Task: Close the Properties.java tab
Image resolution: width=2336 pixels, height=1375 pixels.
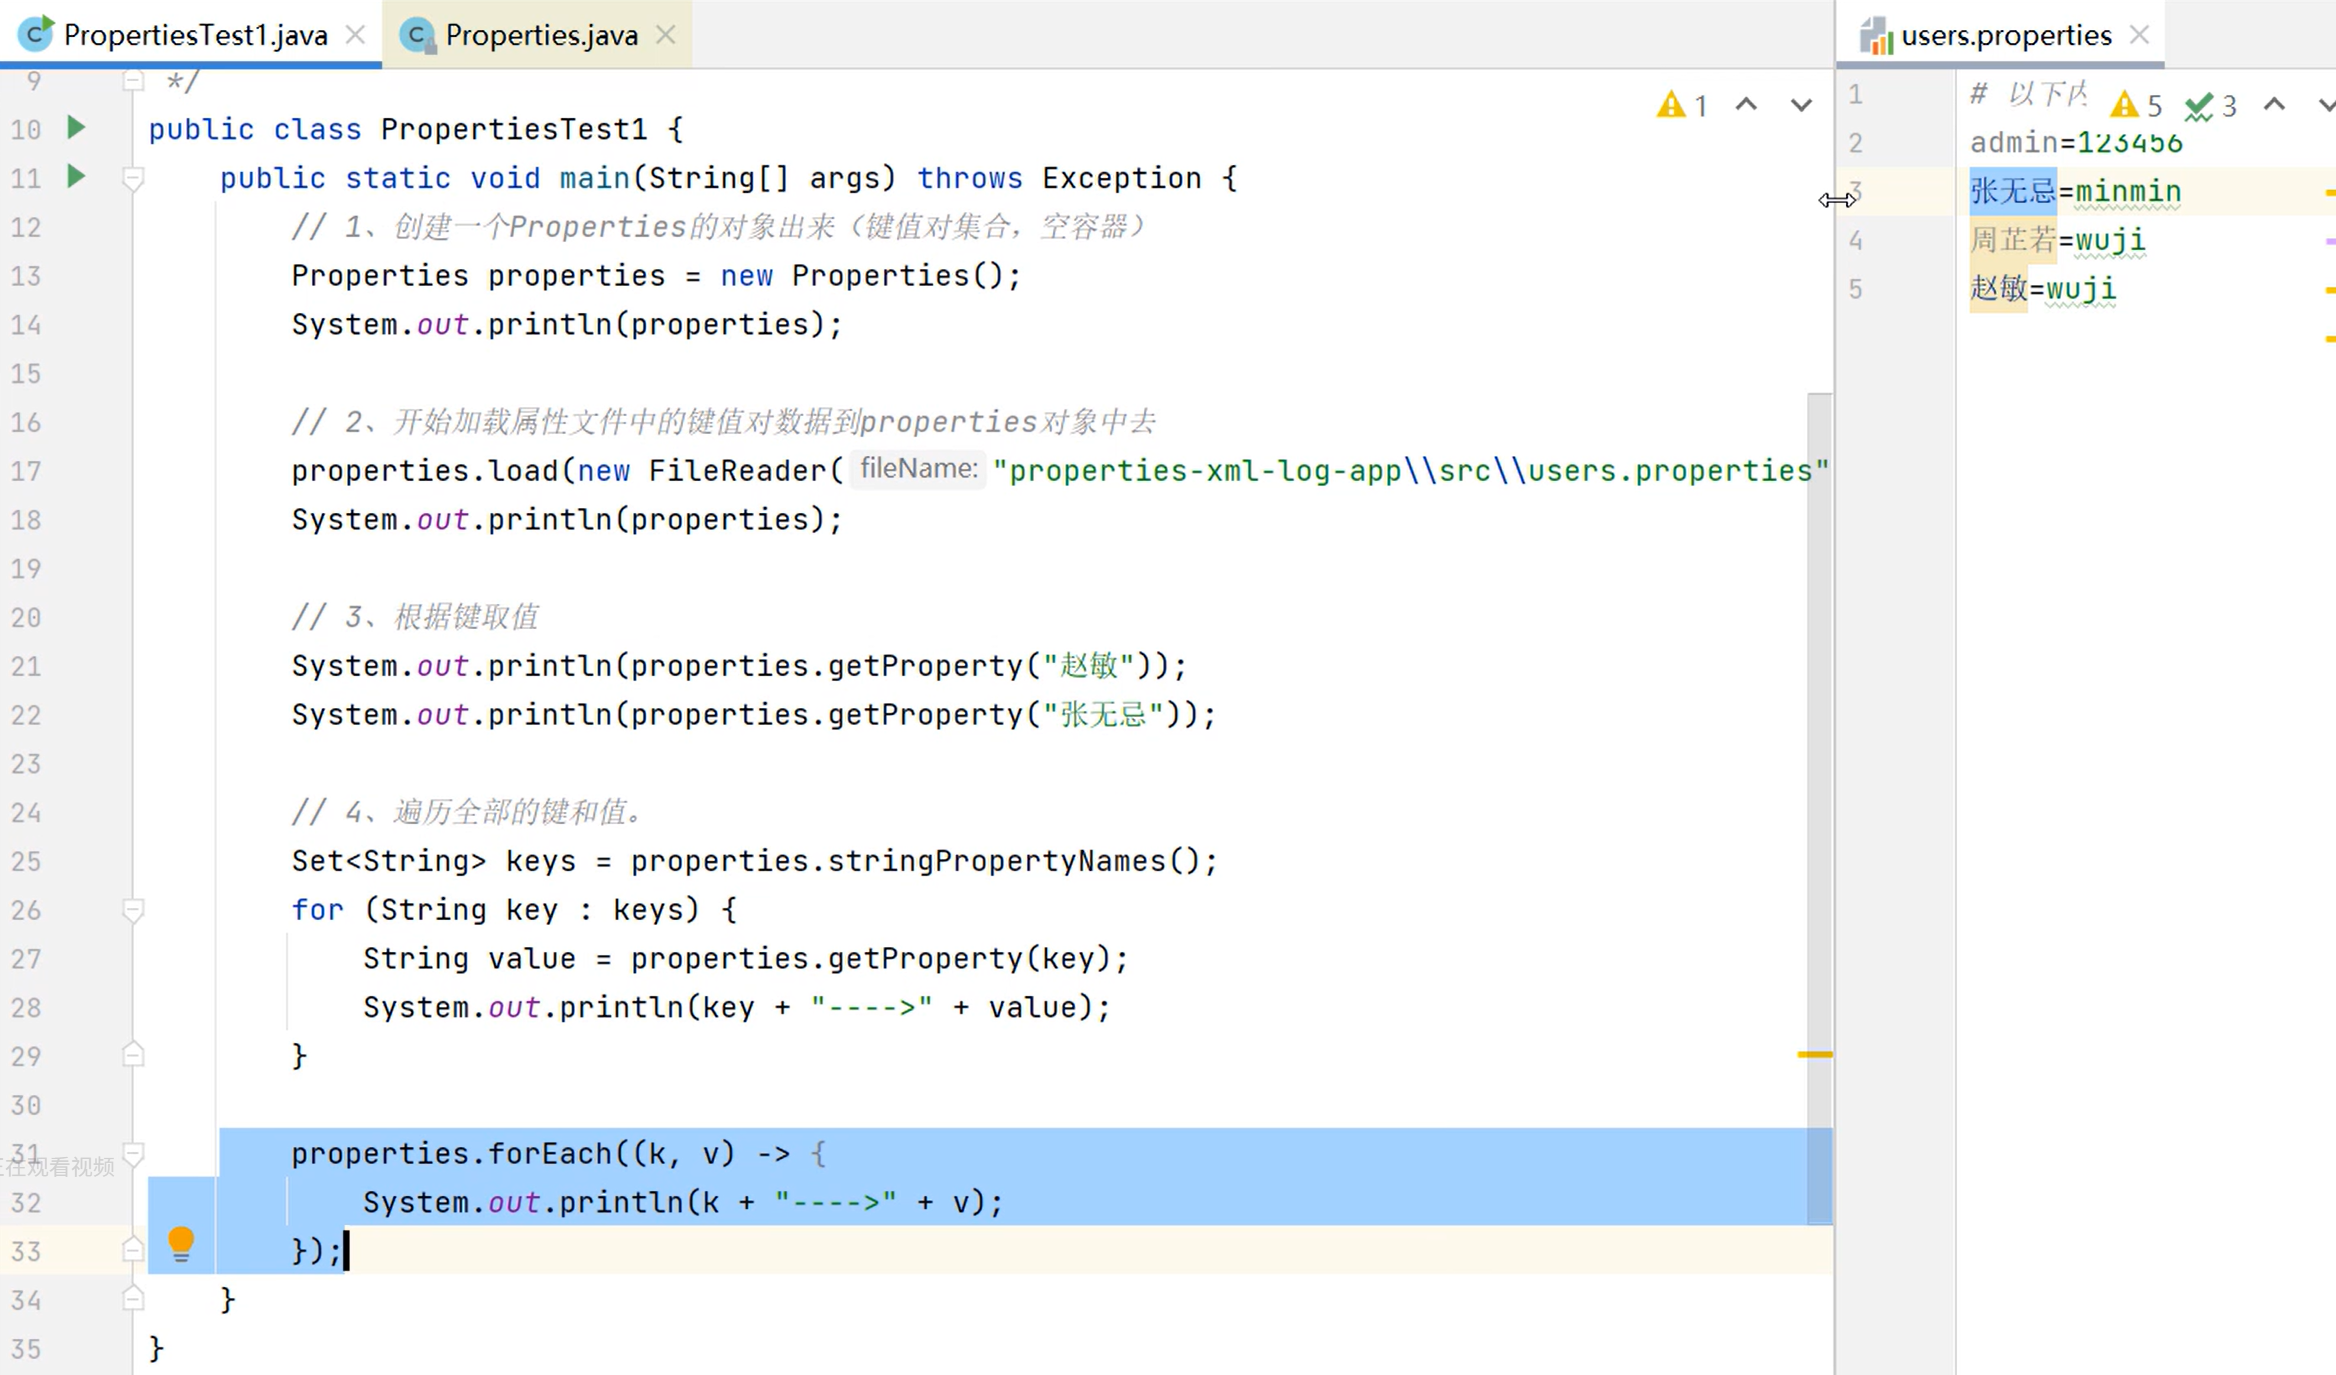Action: (x=666, y=35)
